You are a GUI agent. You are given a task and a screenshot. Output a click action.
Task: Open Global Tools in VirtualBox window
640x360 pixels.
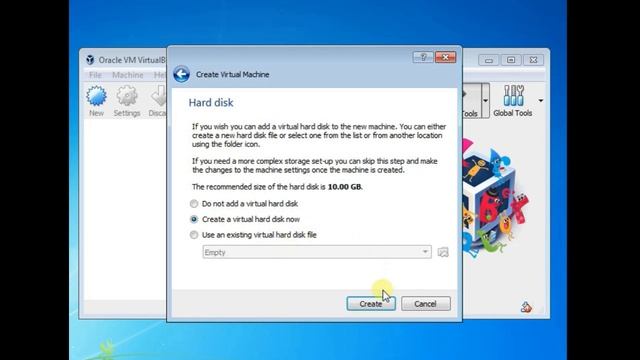pos(513,101)
